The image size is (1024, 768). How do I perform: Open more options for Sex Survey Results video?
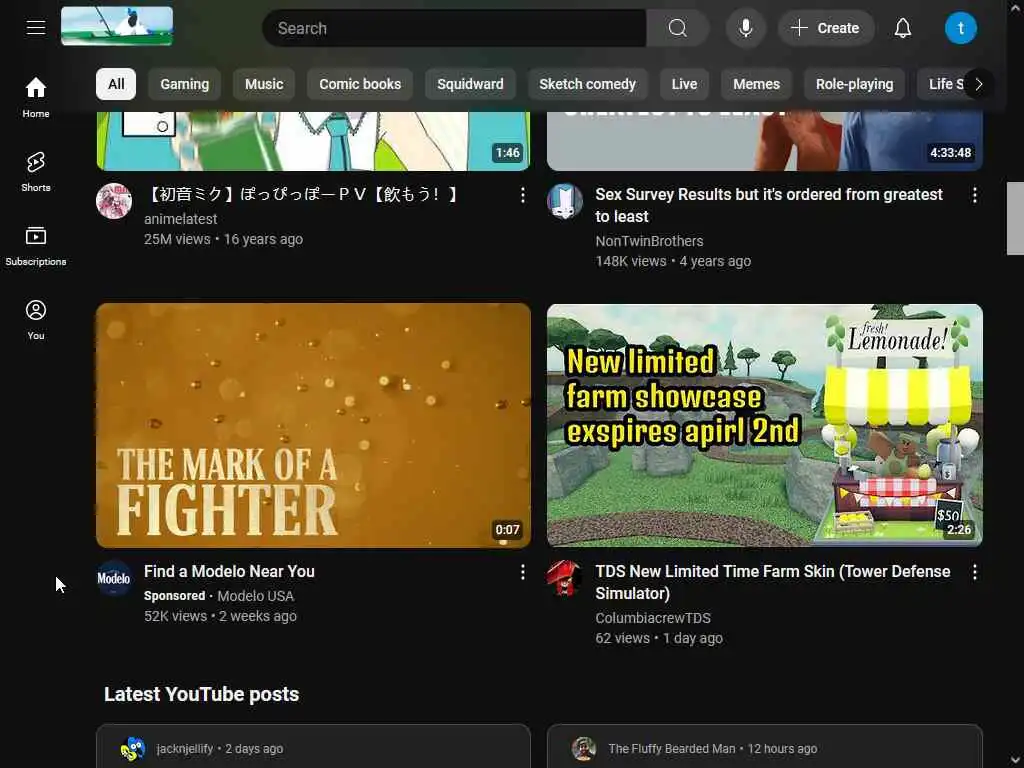pyautogui.click(x=974, y=195)
